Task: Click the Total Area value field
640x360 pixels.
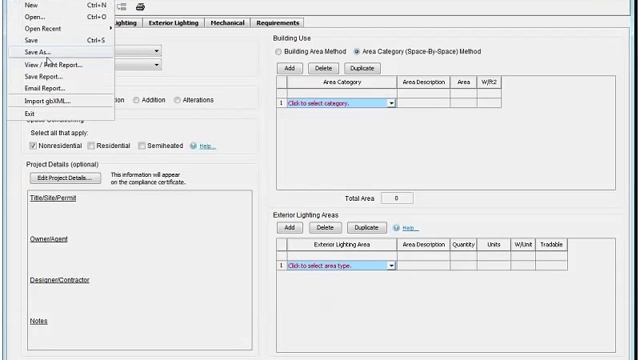Action: point(397,198)
